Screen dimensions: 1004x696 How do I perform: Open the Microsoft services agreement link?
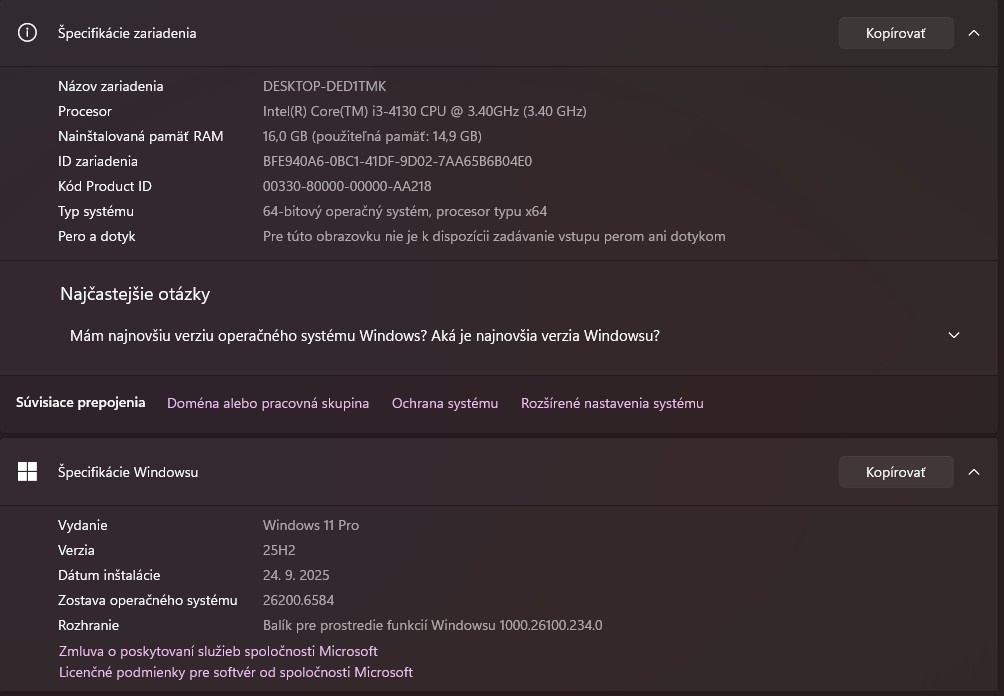218,651
